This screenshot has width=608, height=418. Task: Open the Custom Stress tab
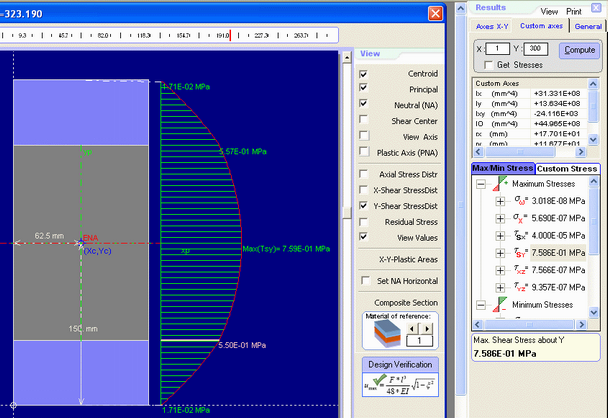click(567, 169)
